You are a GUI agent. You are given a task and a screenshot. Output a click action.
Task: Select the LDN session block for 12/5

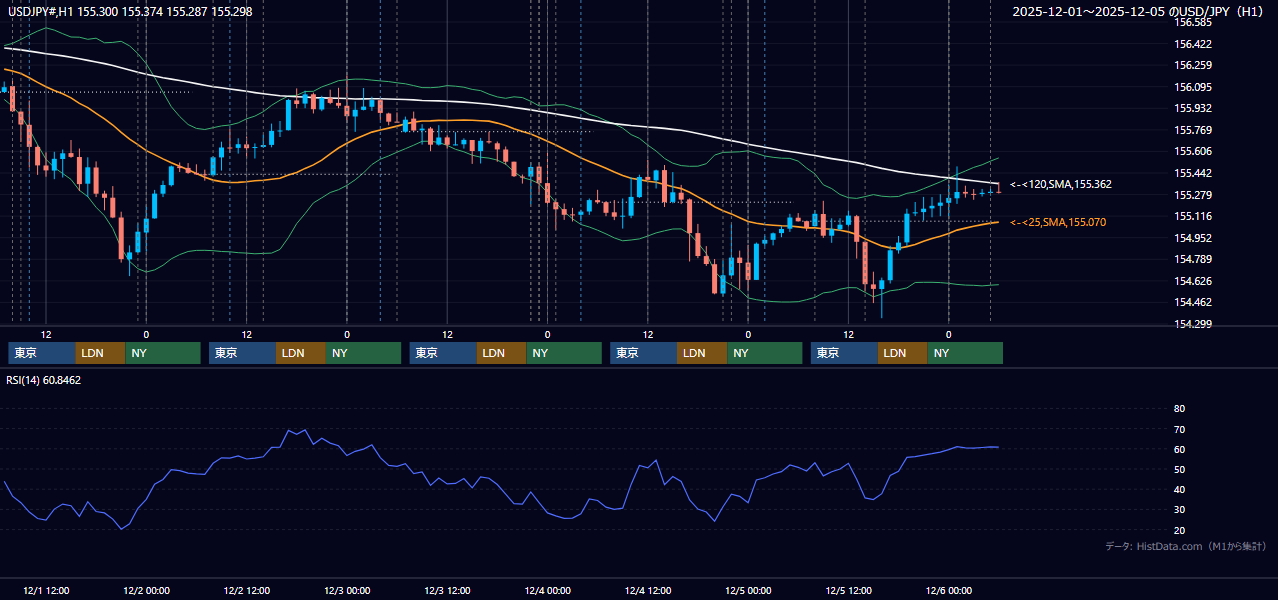point(903,353)
